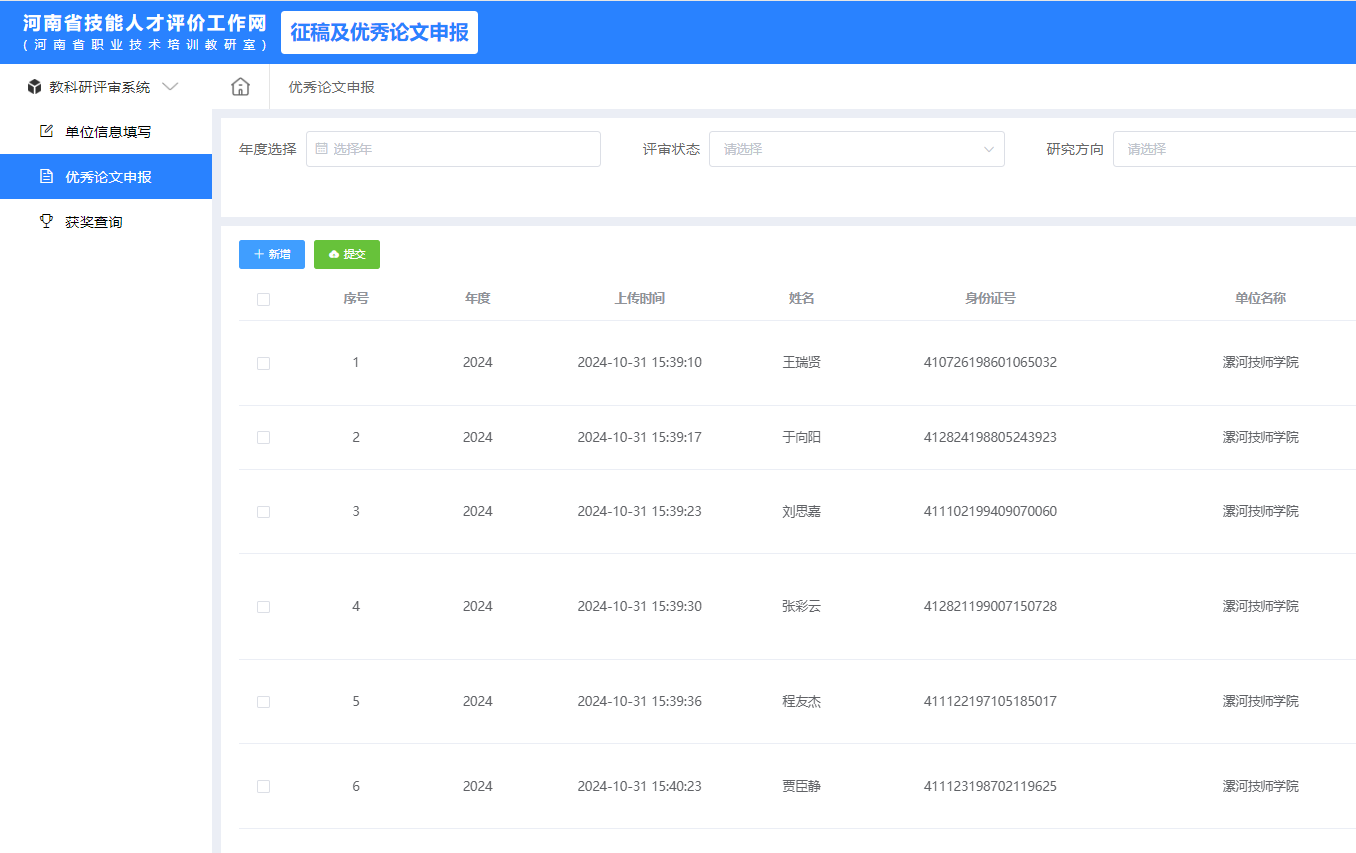Click the name cell 王瑞贤
This screenshot has width=1356, height=853.
[801, 362]
